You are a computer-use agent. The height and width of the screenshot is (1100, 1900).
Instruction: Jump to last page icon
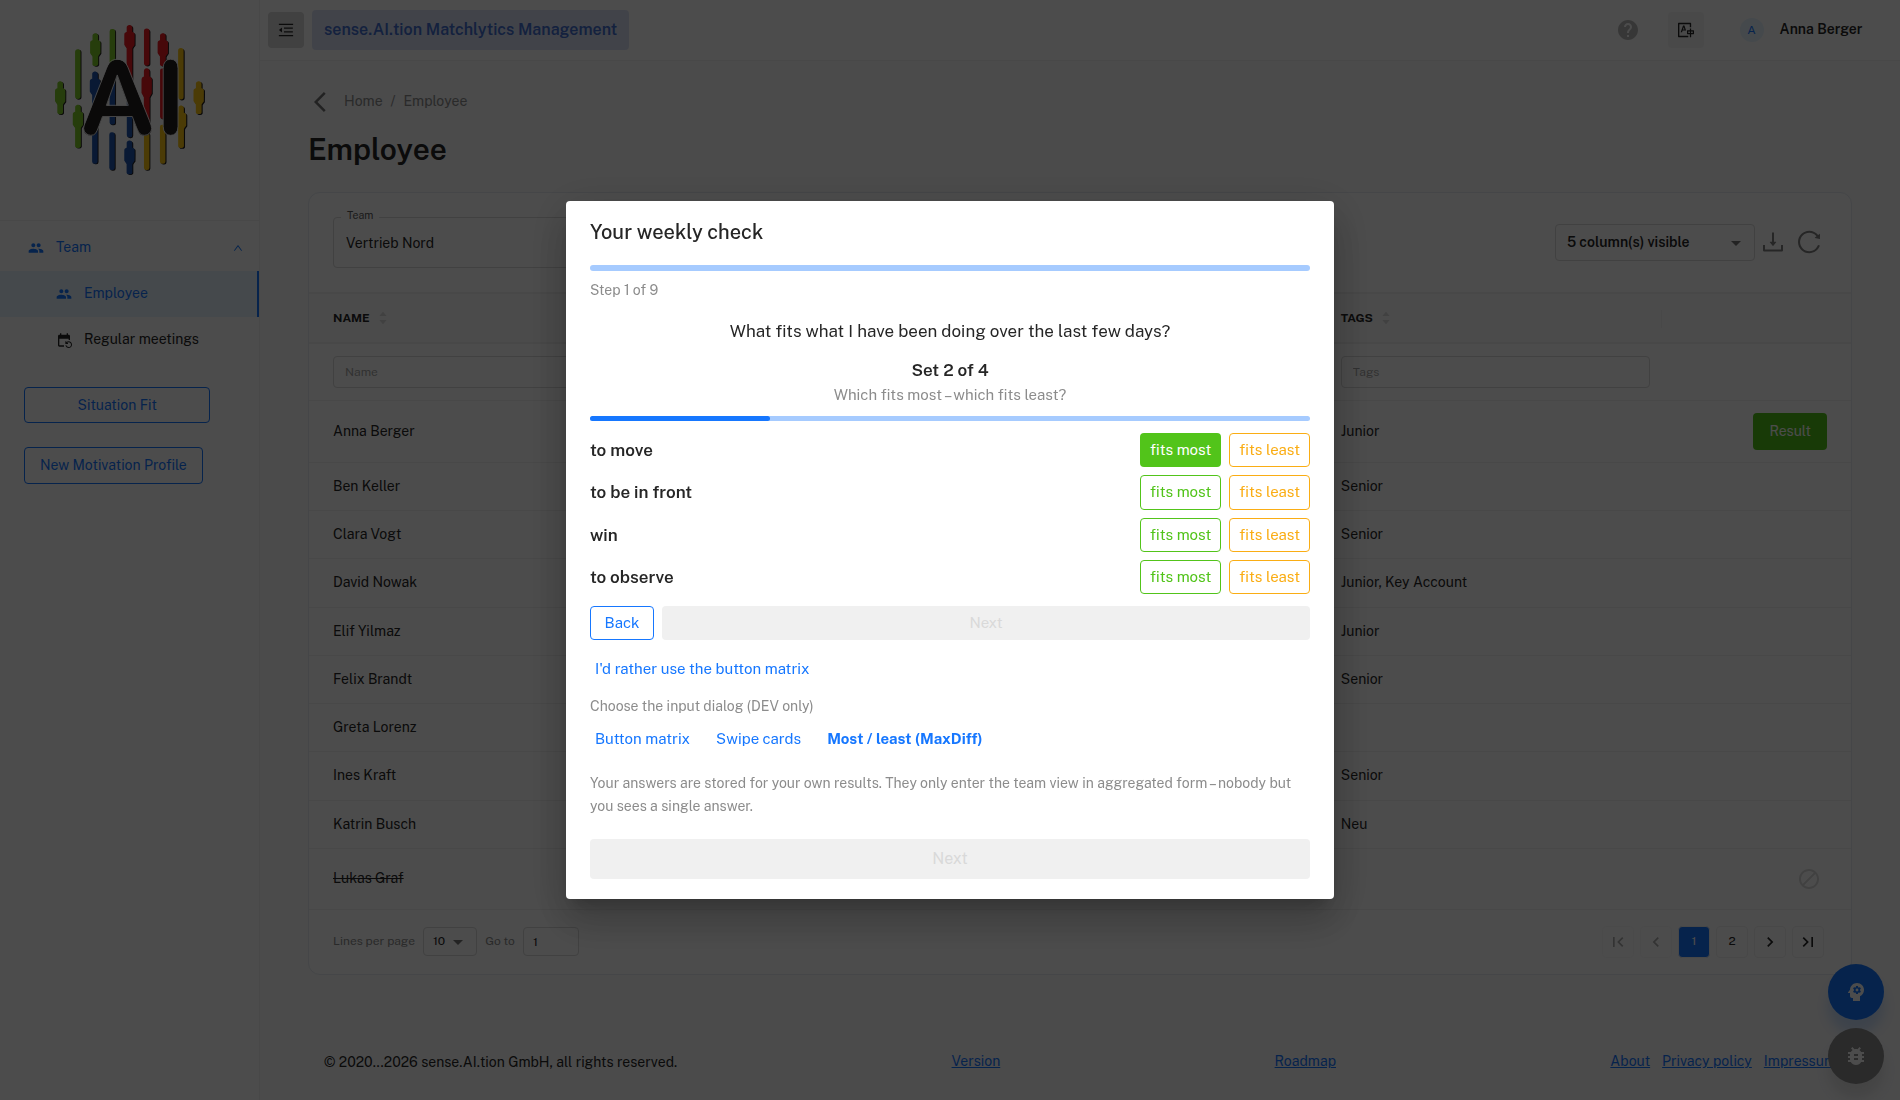click(1808, 942)
